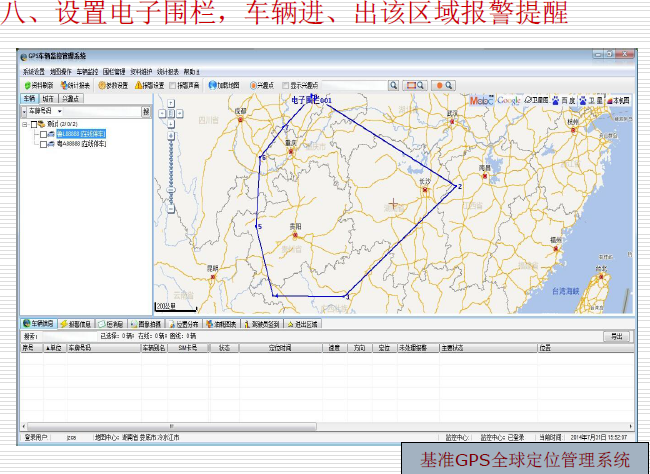Switch map source to Google

coord(508,101)
